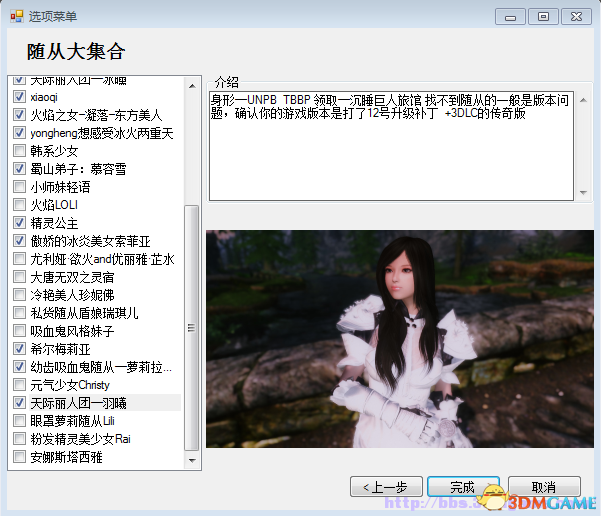The image size is (601, 516).
Task: Toggle 火焰之女-凝落-东方美人 checkbox
Action: pyautogui.click(x=19, y=115)
